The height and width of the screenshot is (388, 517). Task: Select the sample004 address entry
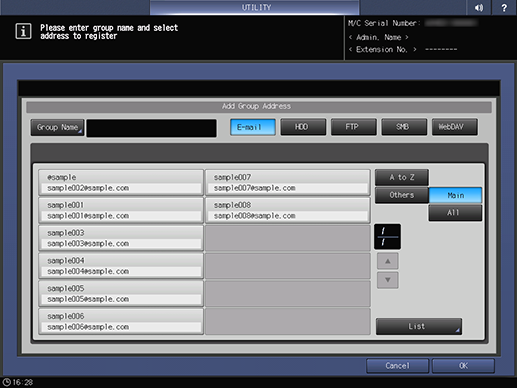[x=121, y=266]
